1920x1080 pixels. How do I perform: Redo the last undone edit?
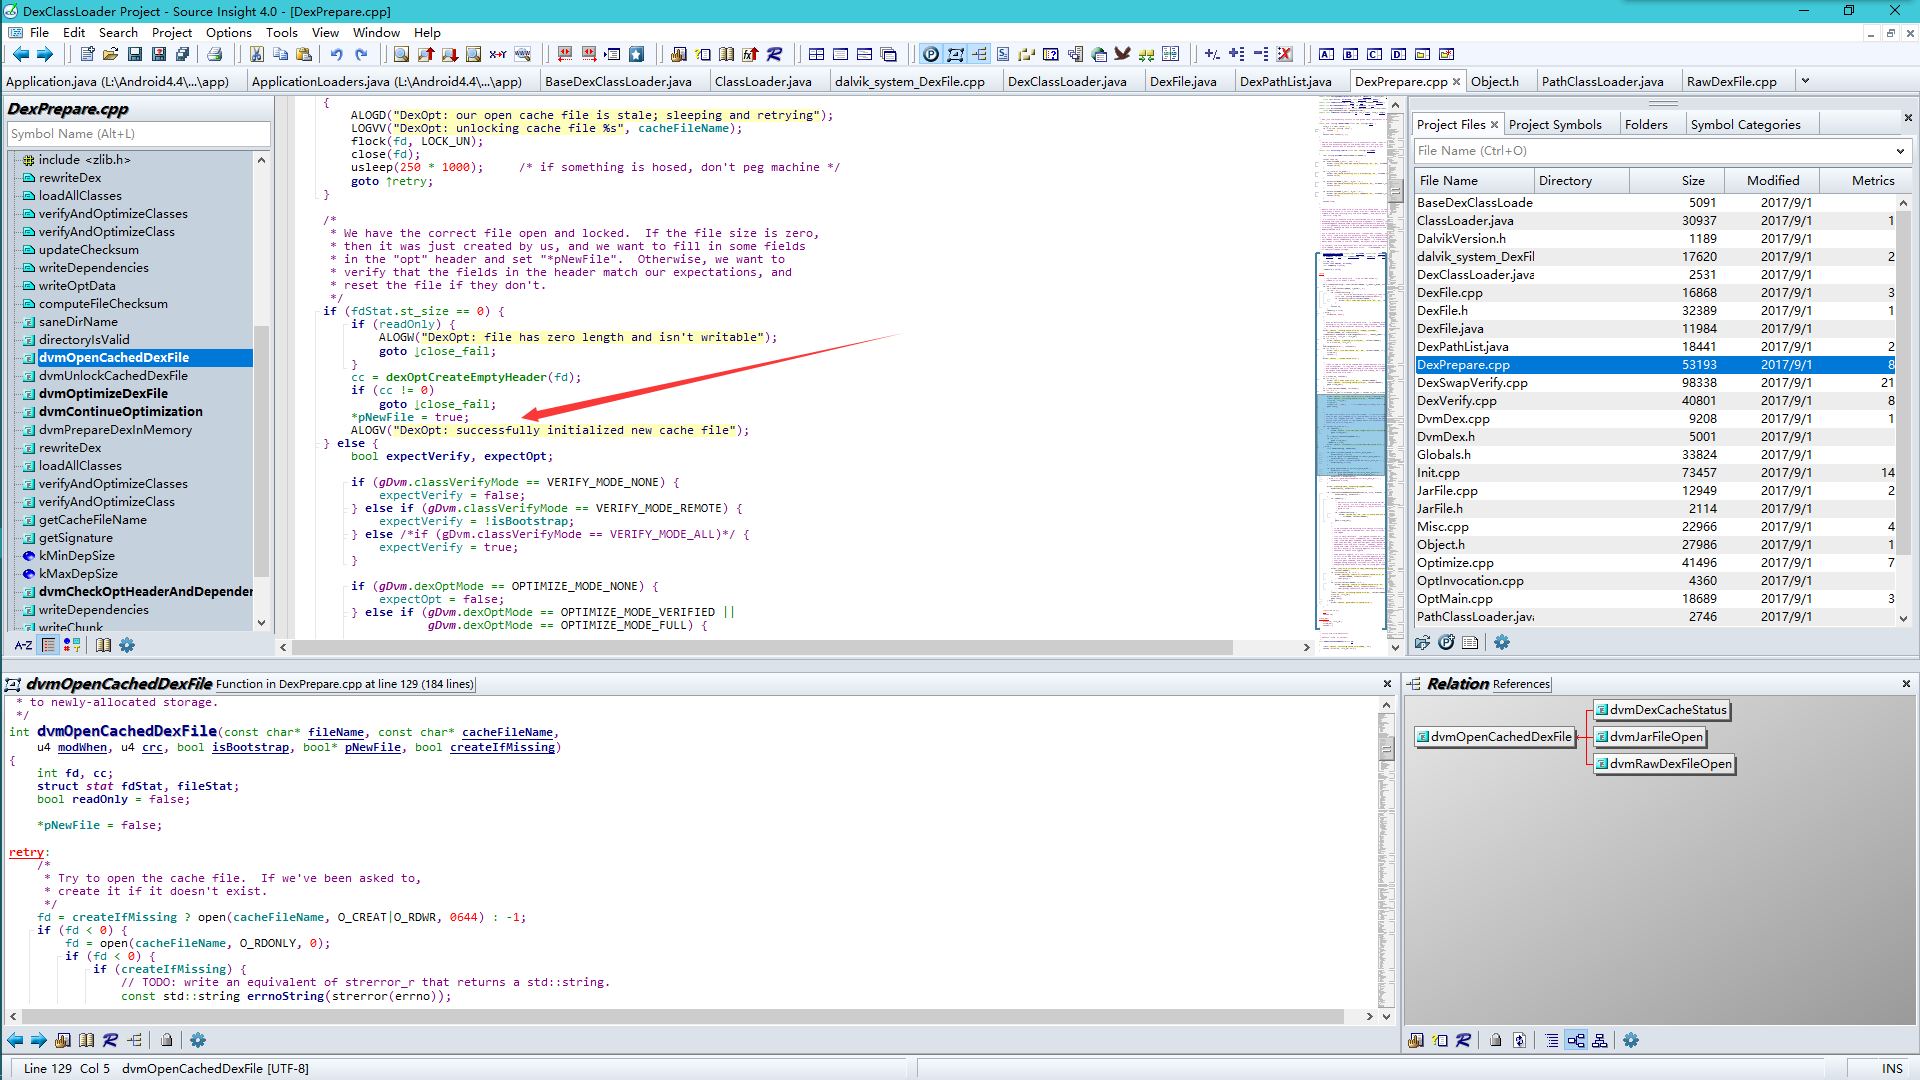[x=361, y=54]
